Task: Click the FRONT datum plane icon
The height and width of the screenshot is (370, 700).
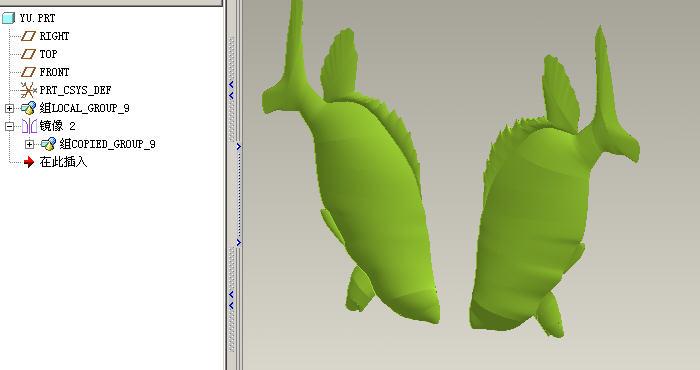Action: 29,72
